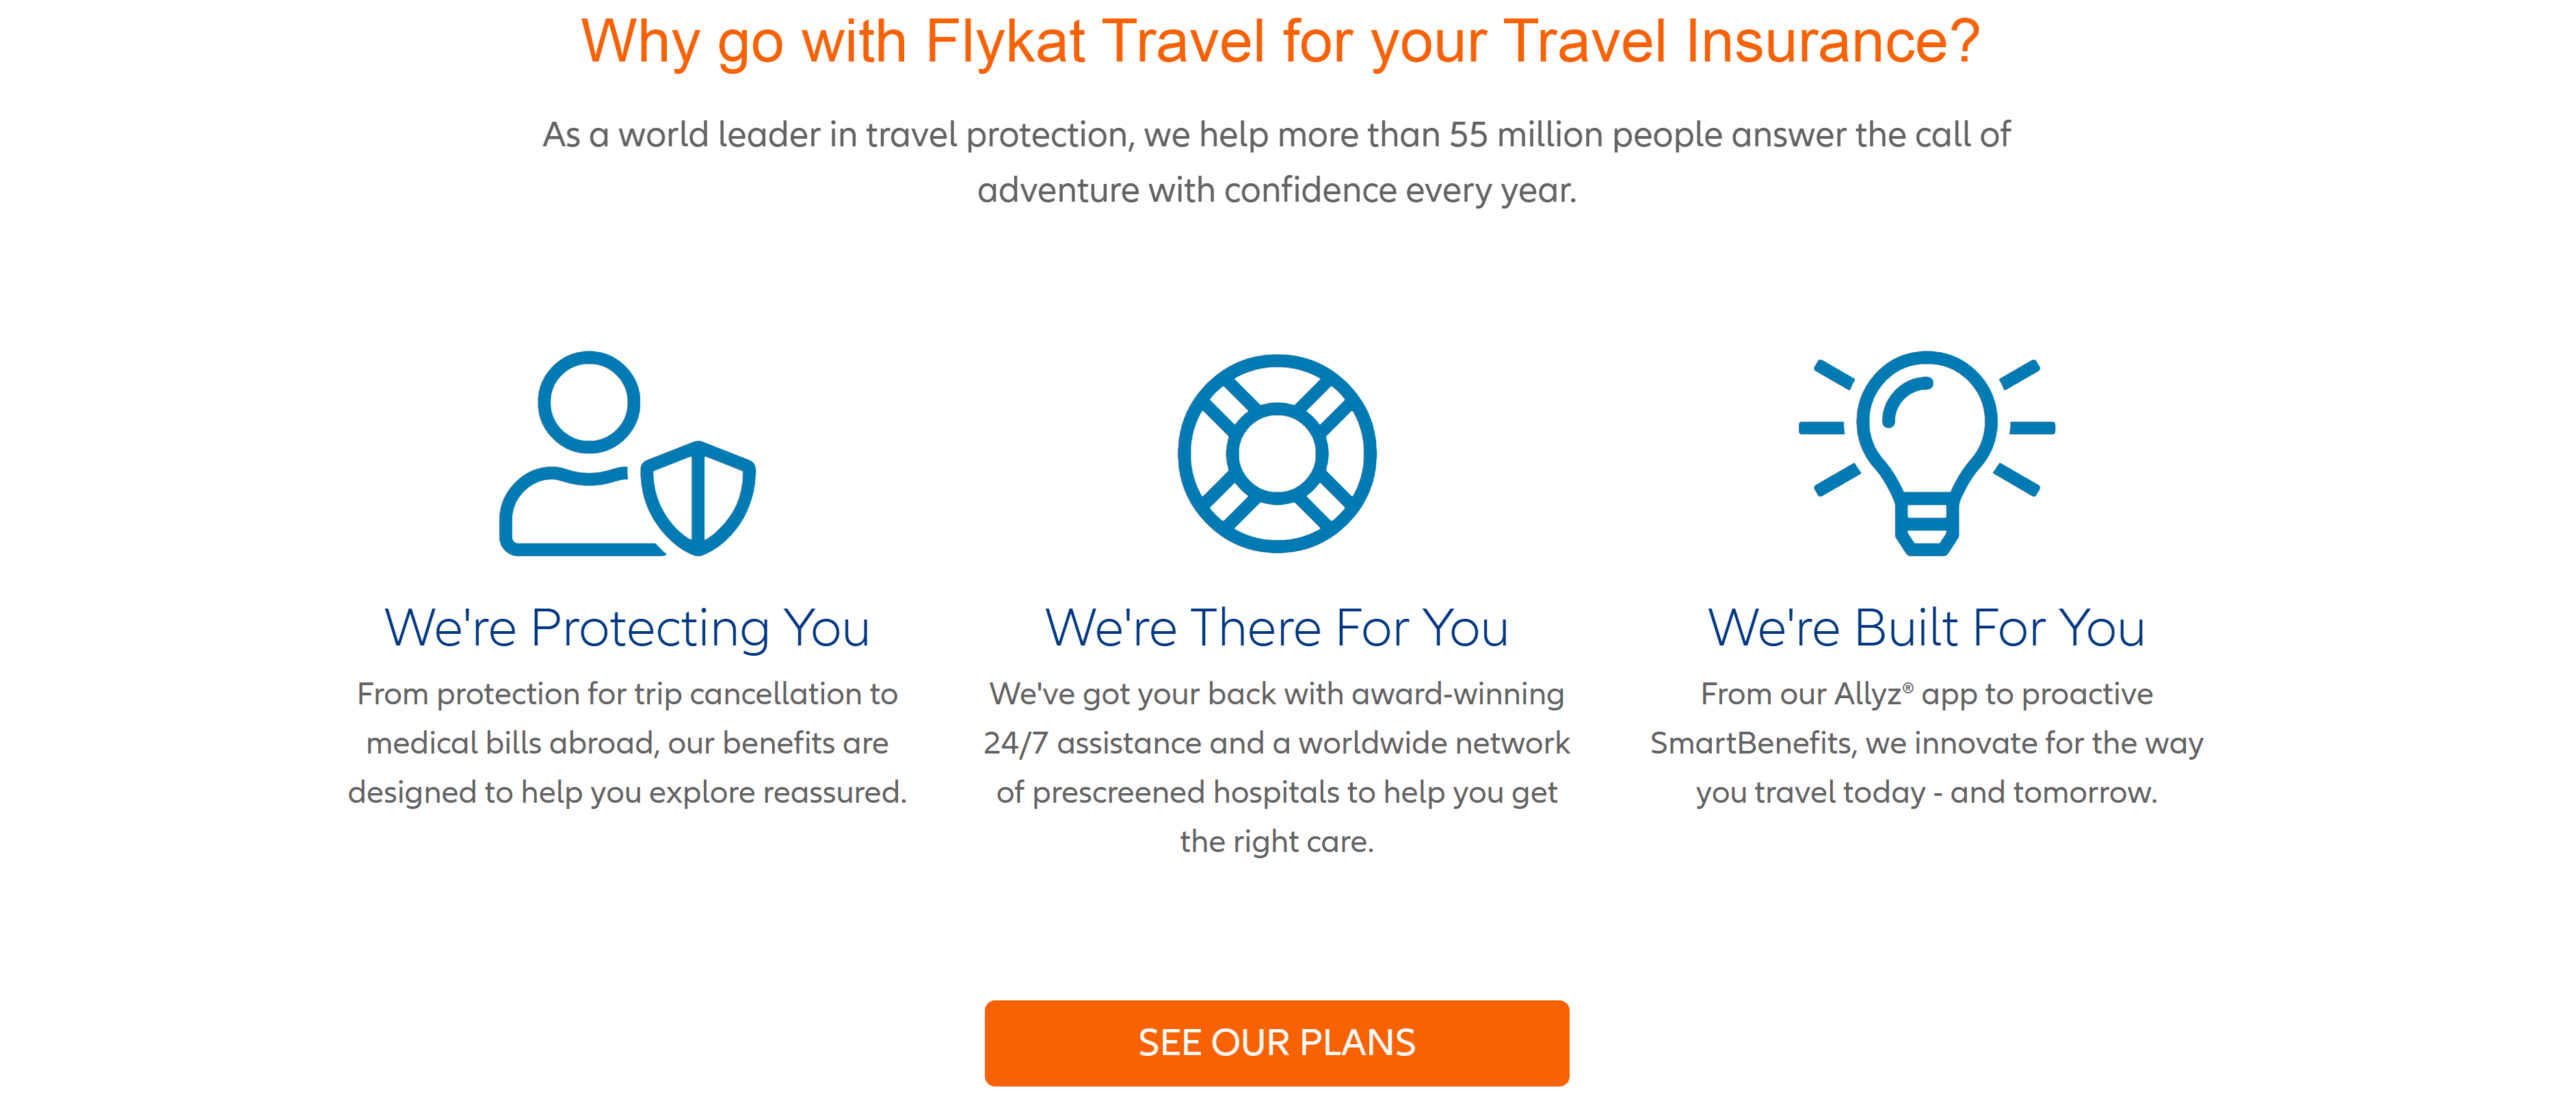This screenshot has width=2560, height=1105.
Task: Click the Allyz app SmartBenefits description
Action: [1926, 743]
